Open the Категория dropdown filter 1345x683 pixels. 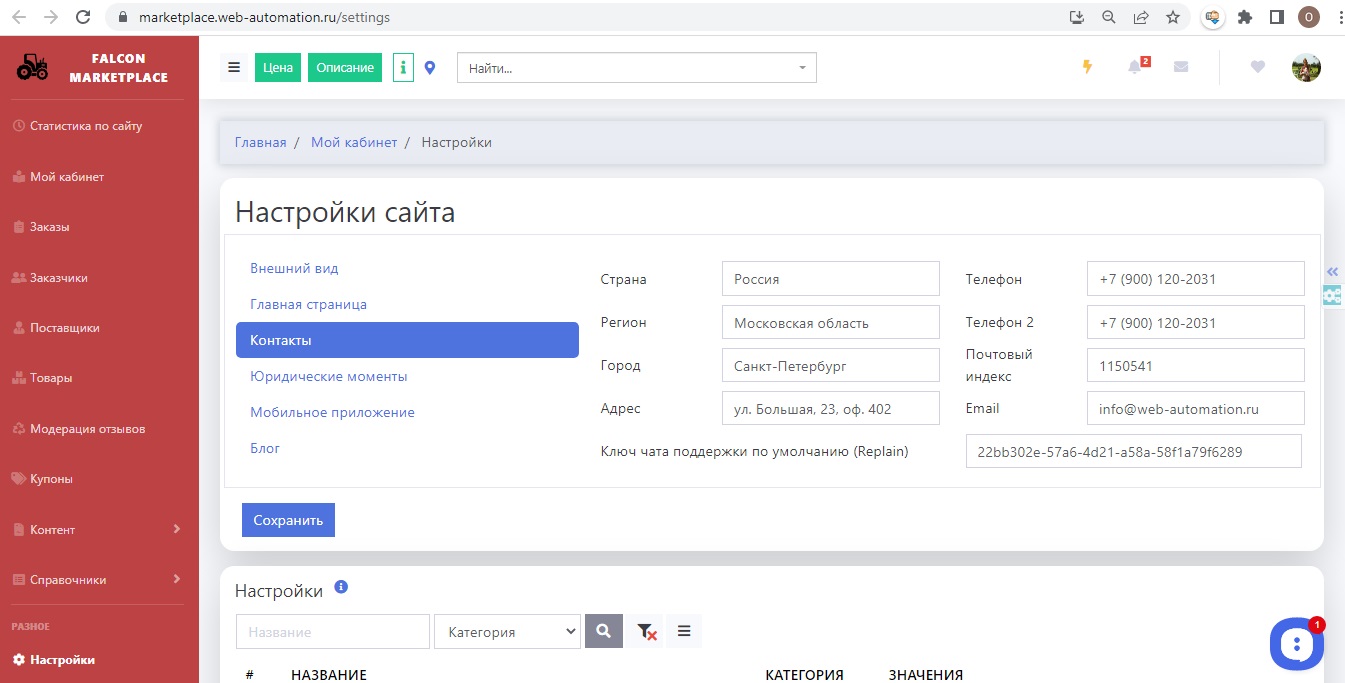[507, 631]
